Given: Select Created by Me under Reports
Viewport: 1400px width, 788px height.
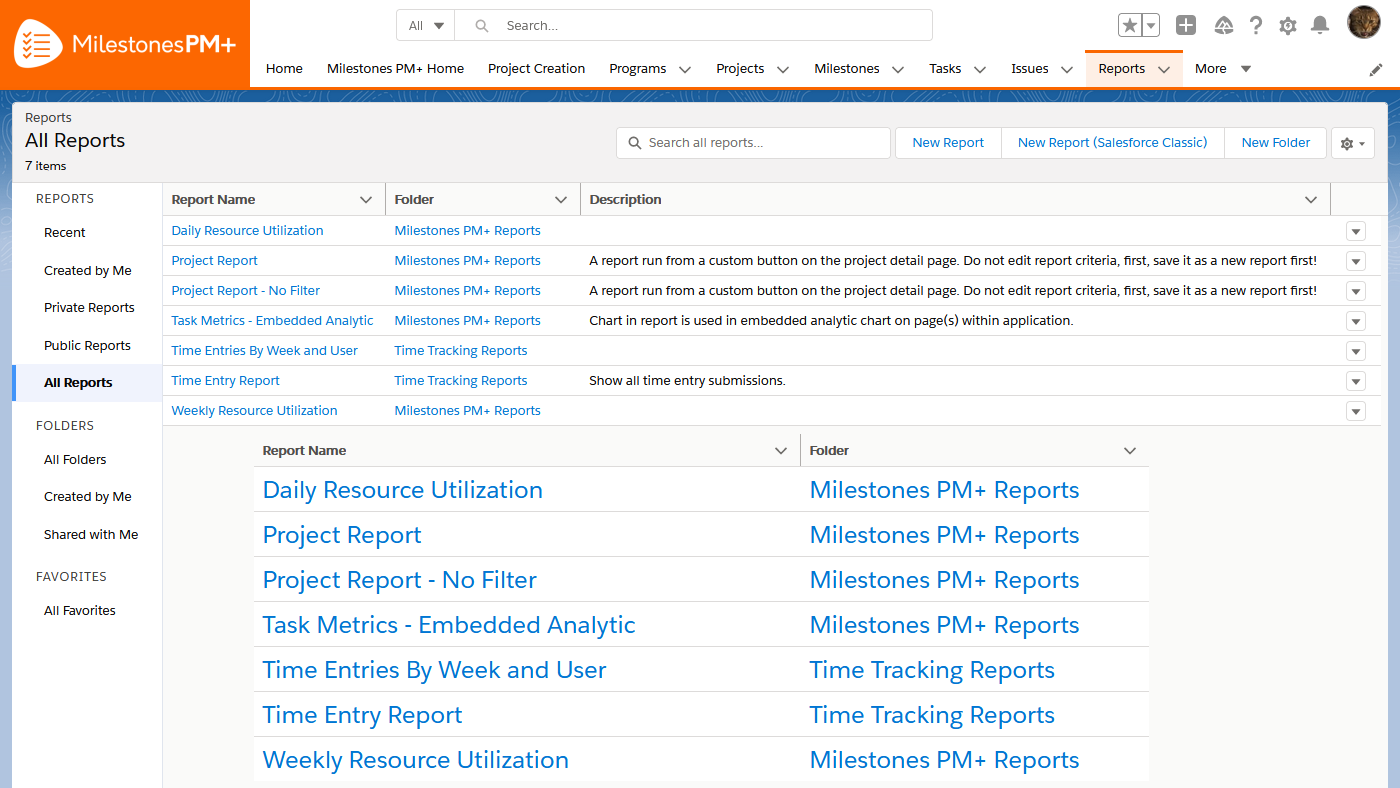Looking at the screenshot, I should 87,270.
